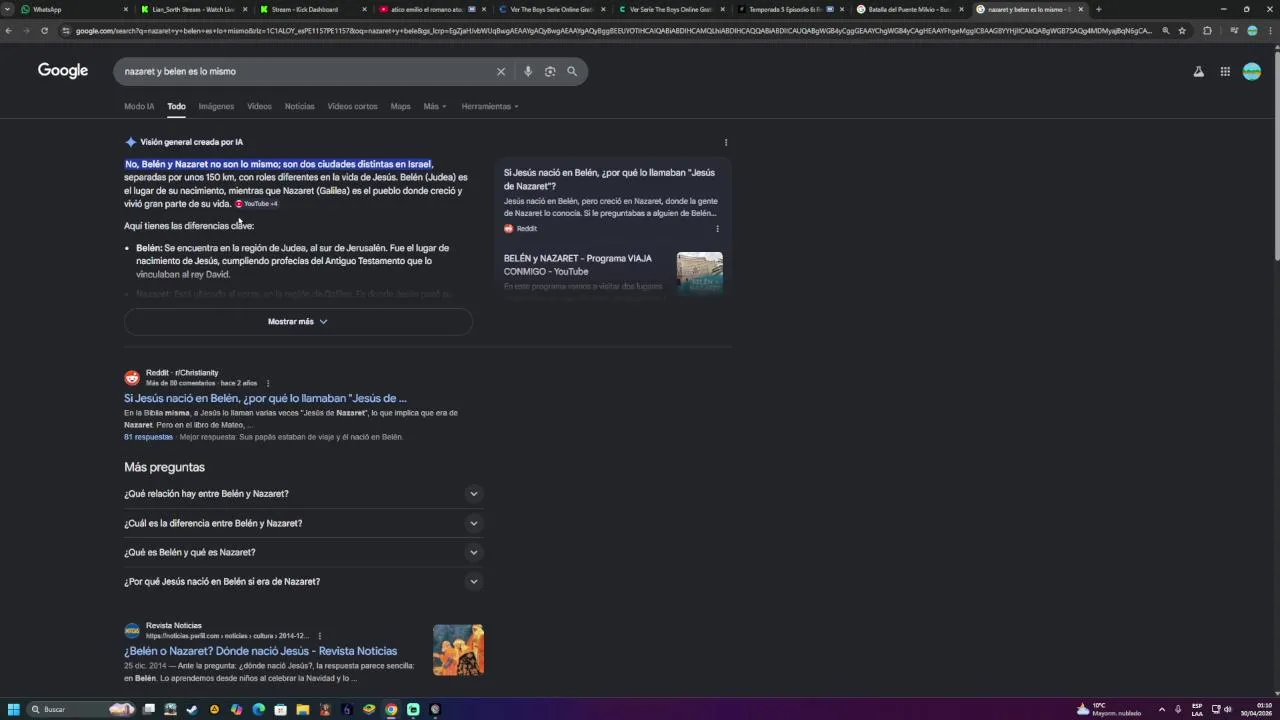Click the search query input field
This screenshot has height=720, width=1280.
click(x=305, y=71)
